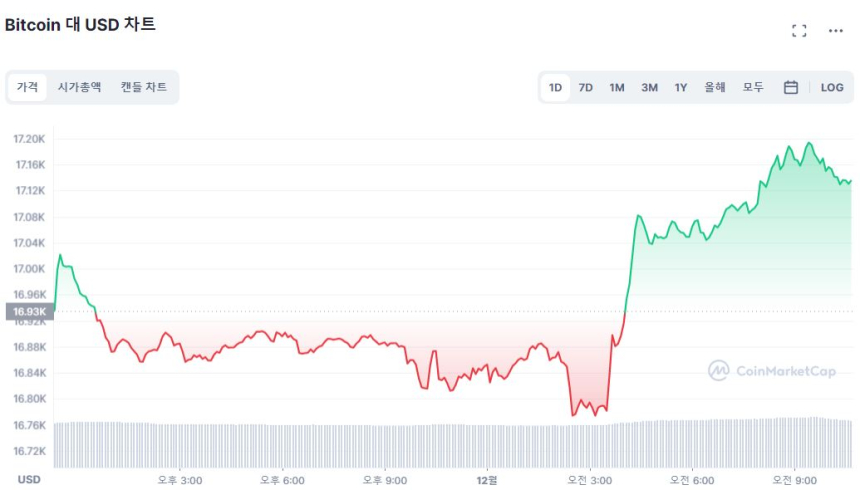Click the USD currency label on axis
Screen dimensions: 860x490
point(29,480)
